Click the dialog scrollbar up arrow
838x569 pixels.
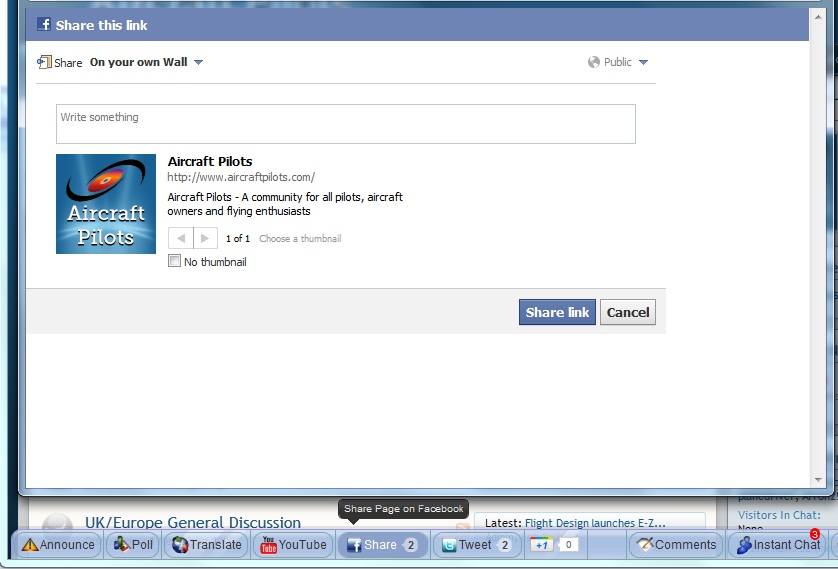[818, 17]
